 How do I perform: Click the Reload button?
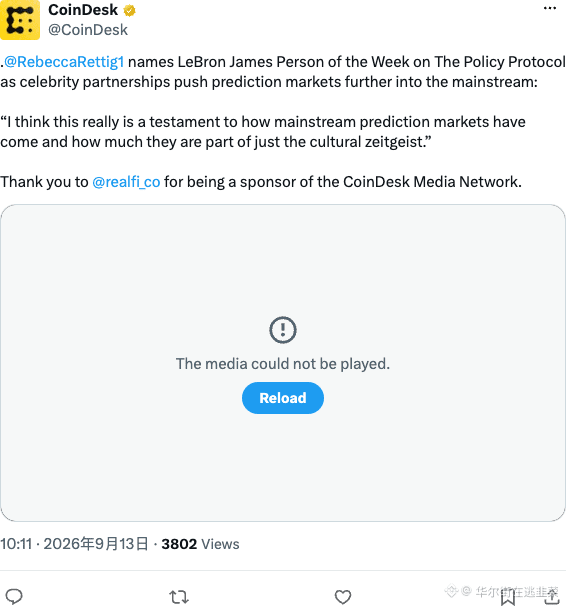coord(283,398)
